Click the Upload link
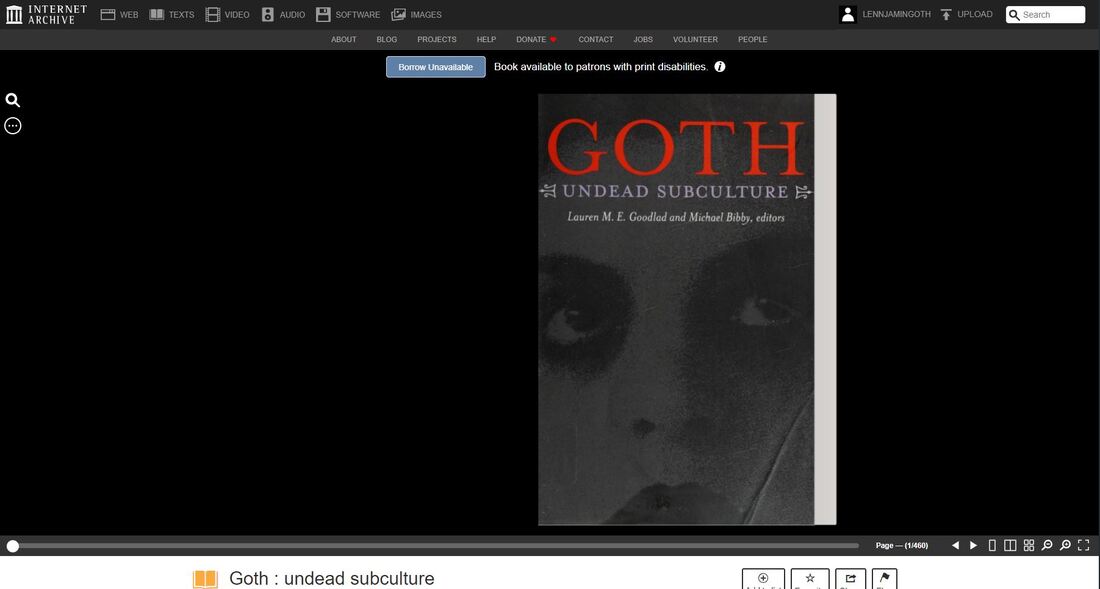The width and height of the screenshot is (1100, 589). click(966, 14)
